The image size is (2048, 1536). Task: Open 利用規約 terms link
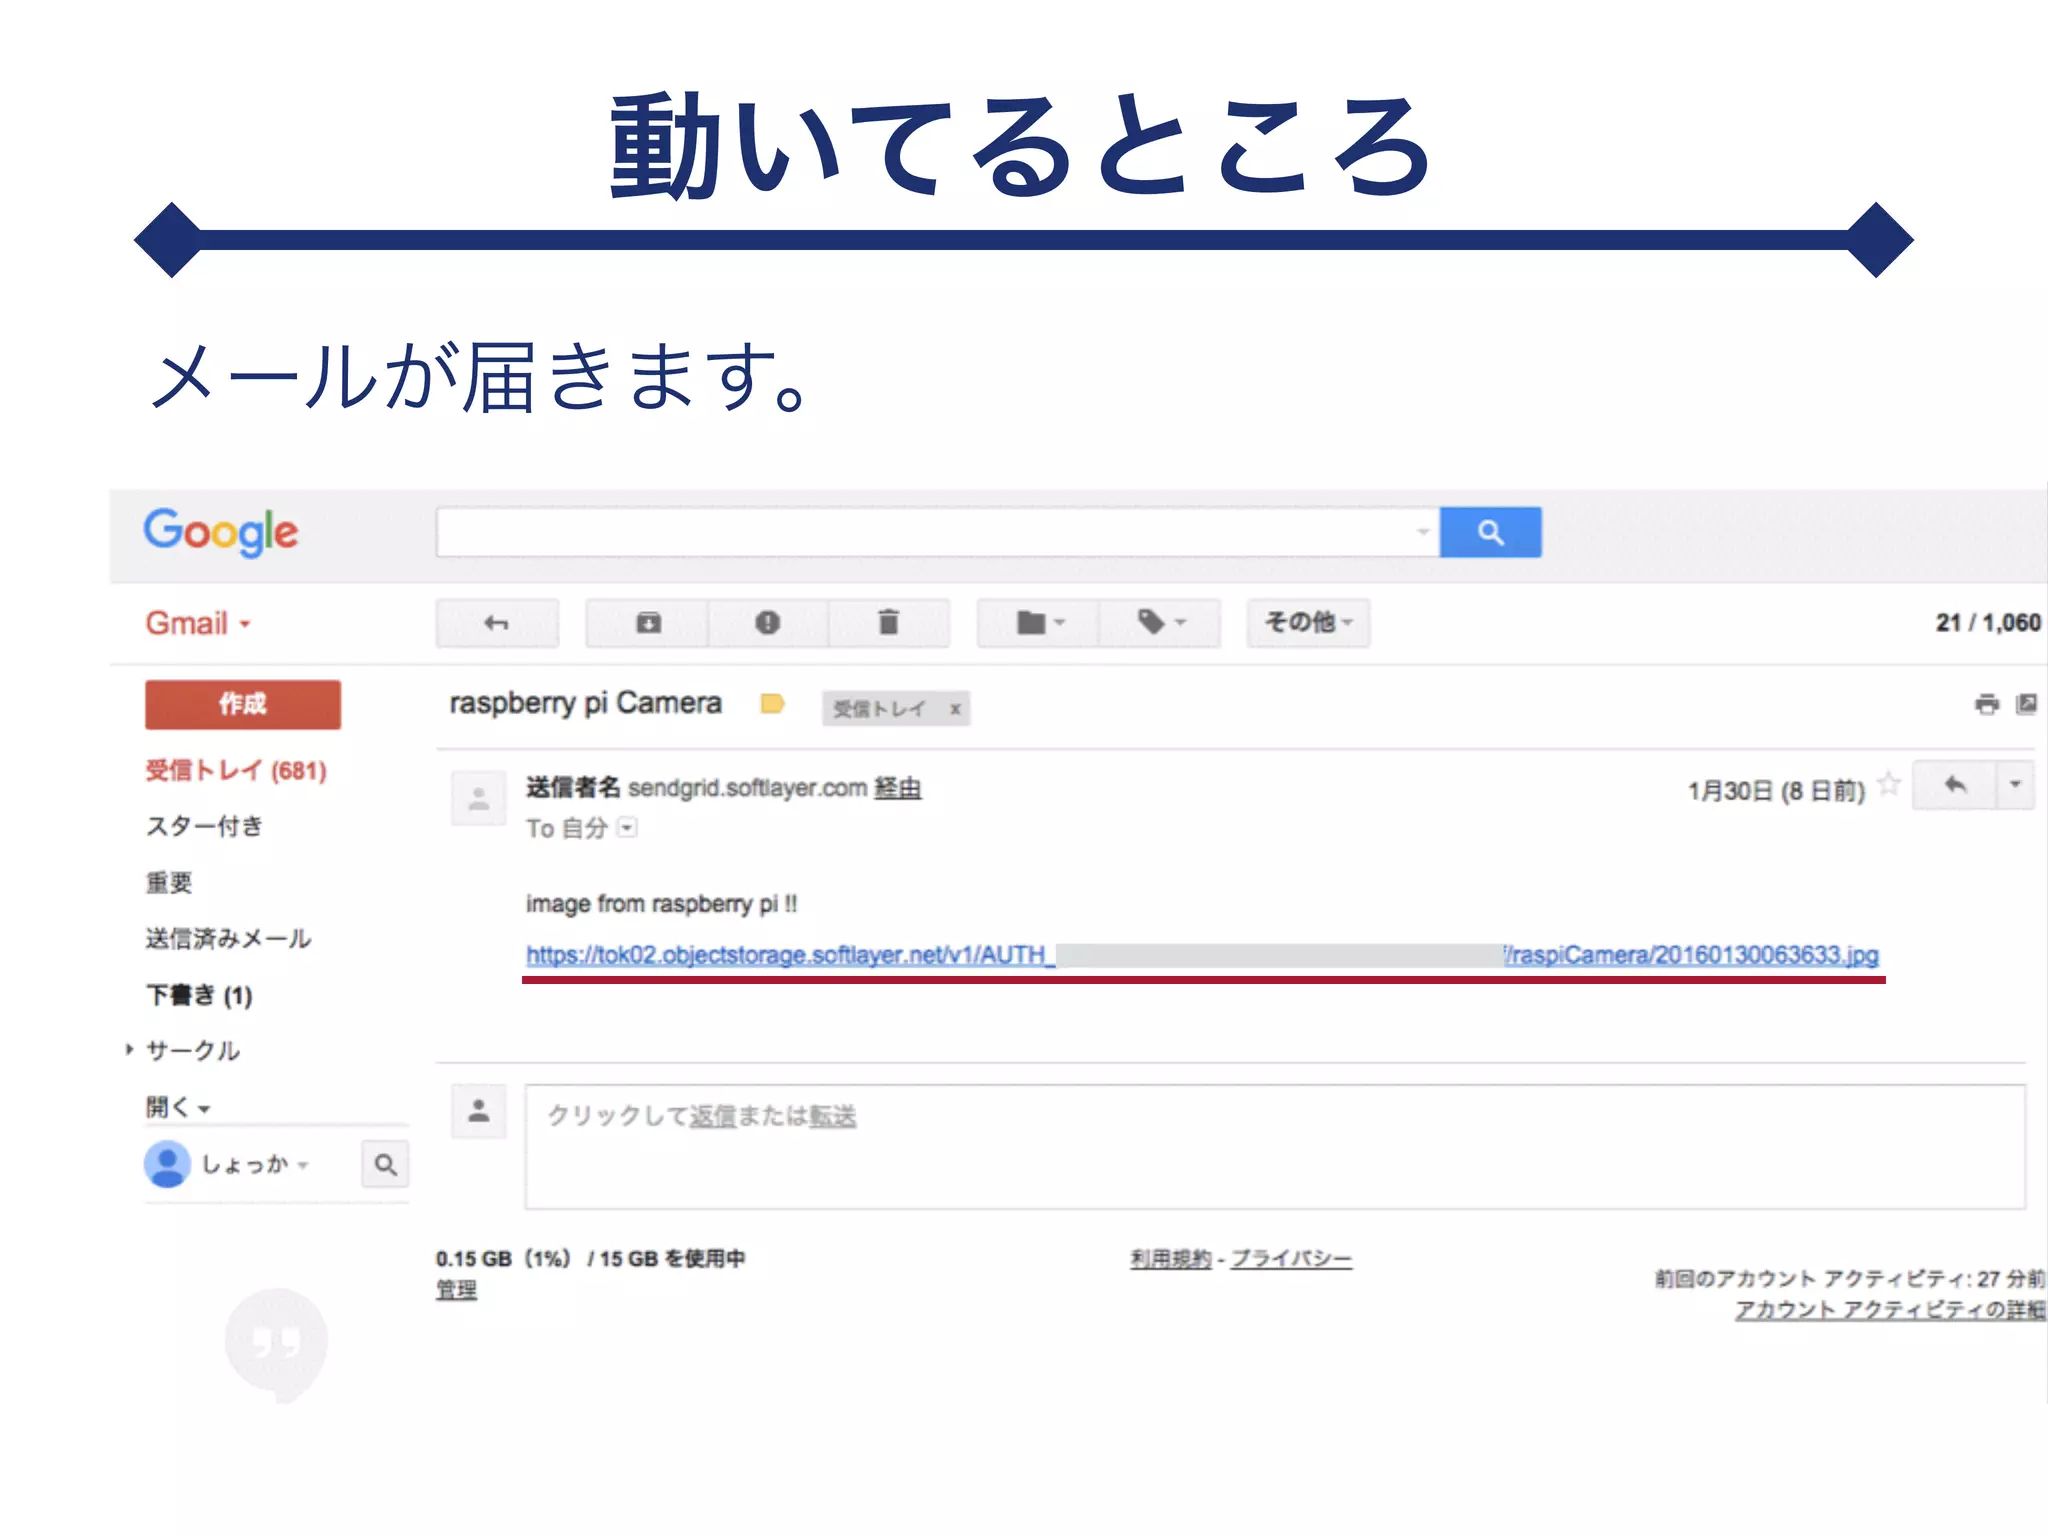click(x=1171, y=1259)
